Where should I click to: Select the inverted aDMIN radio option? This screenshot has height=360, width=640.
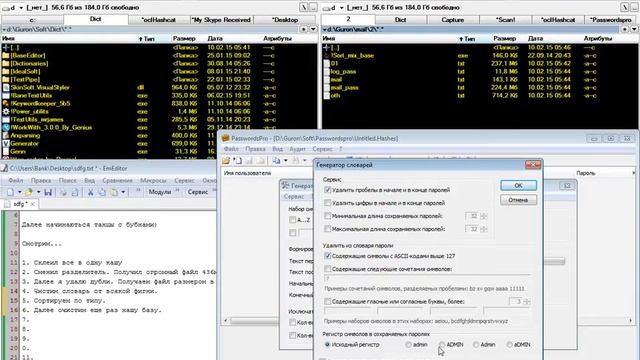[509, 344]
